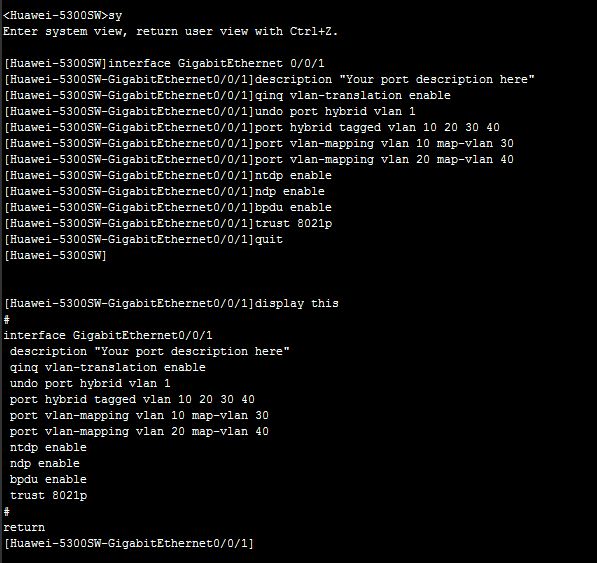Click the 'map-vlan 30' mapping command line
The height and width of the screenshot is (563, 597).
click(x=384, y=144)
